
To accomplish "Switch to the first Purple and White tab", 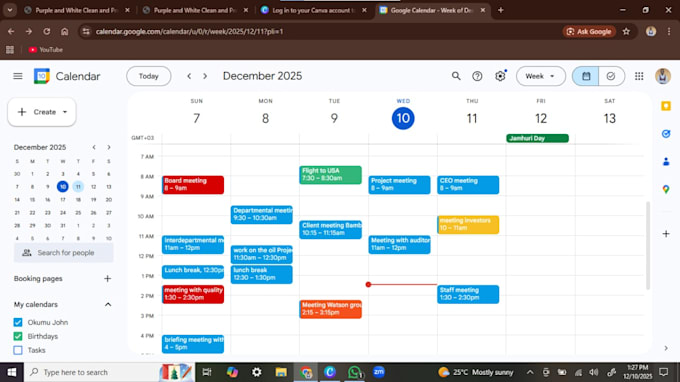I will tap(76, 10).
